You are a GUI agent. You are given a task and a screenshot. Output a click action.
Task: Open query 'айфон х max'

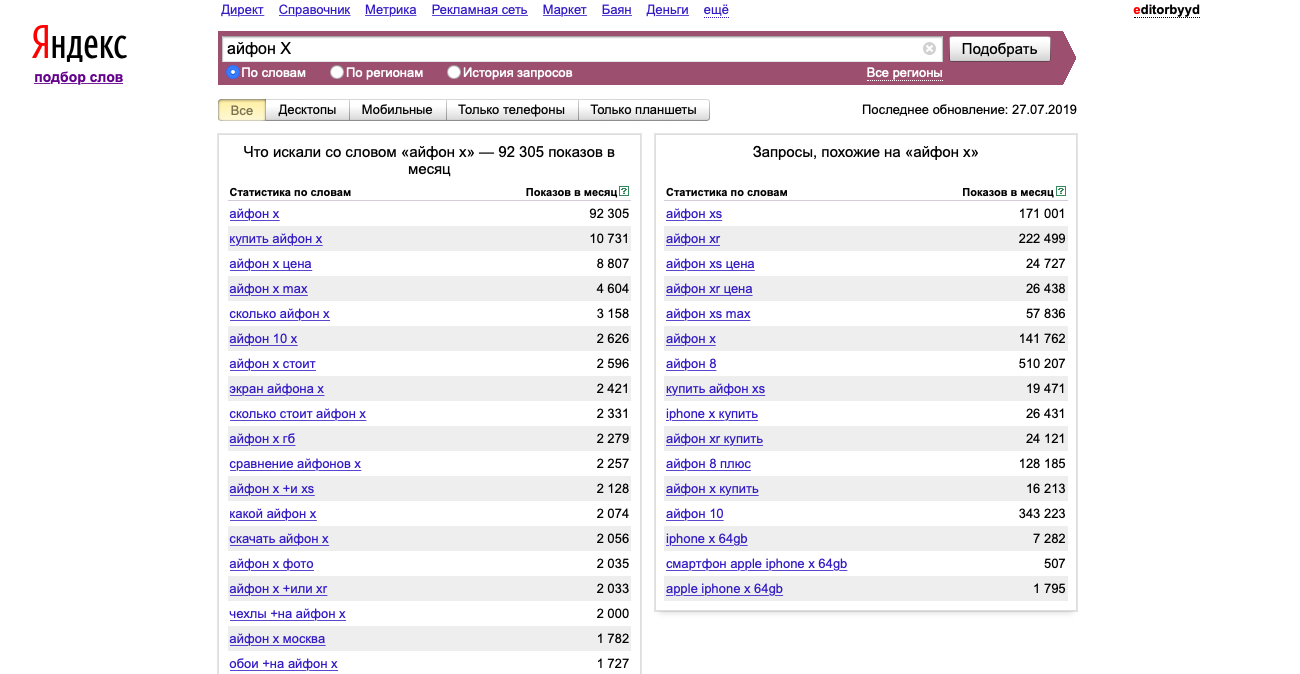(x=268, y=289)
